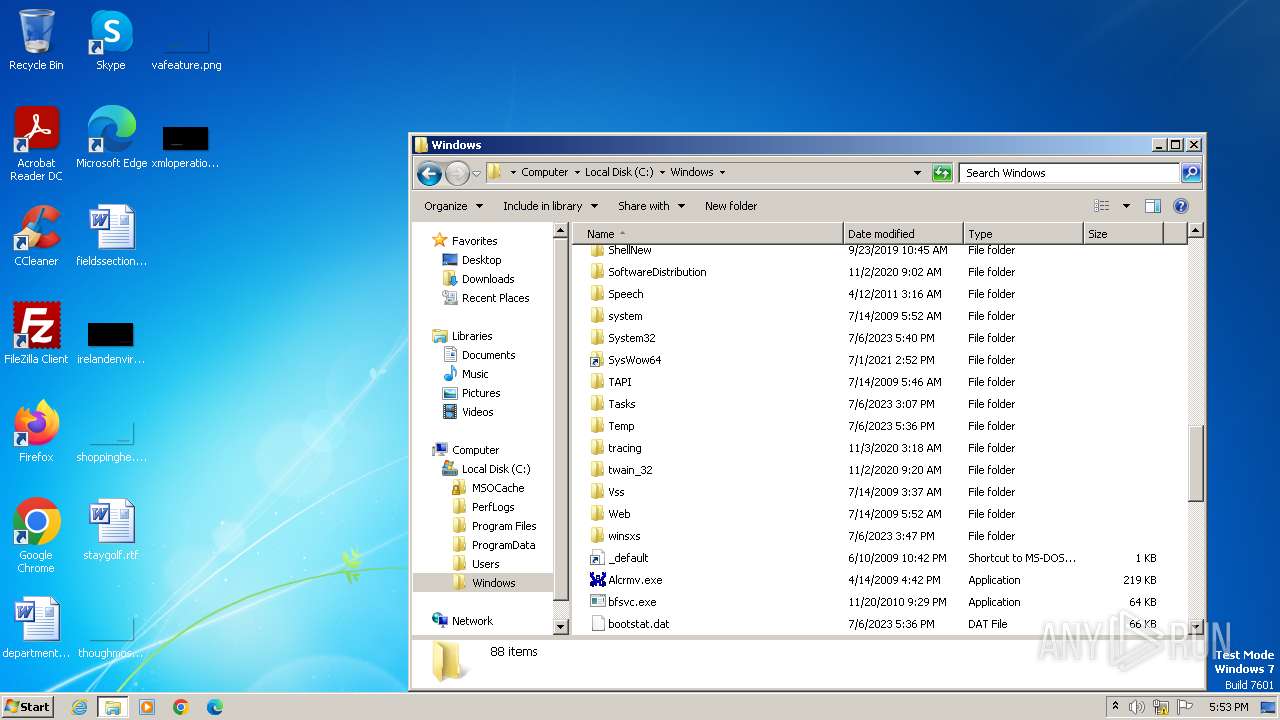1280x720 pixels.
Task: Select Acrobat Reader DC desktop icon
Action: pyautogui.click(x=36, y=144)
